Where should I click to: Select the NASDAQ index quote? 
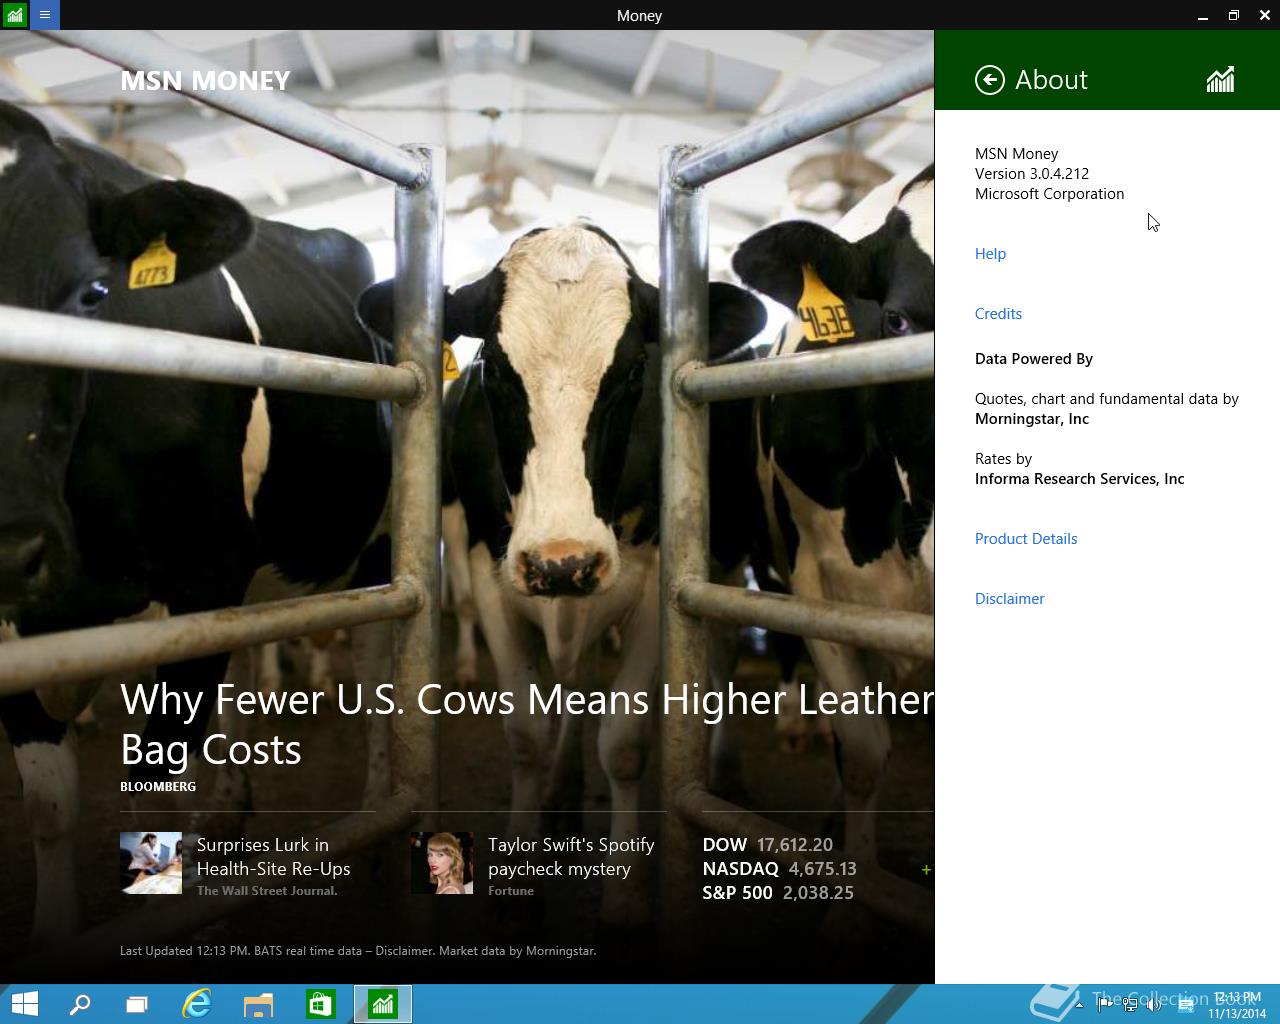(x=779, y=869)
